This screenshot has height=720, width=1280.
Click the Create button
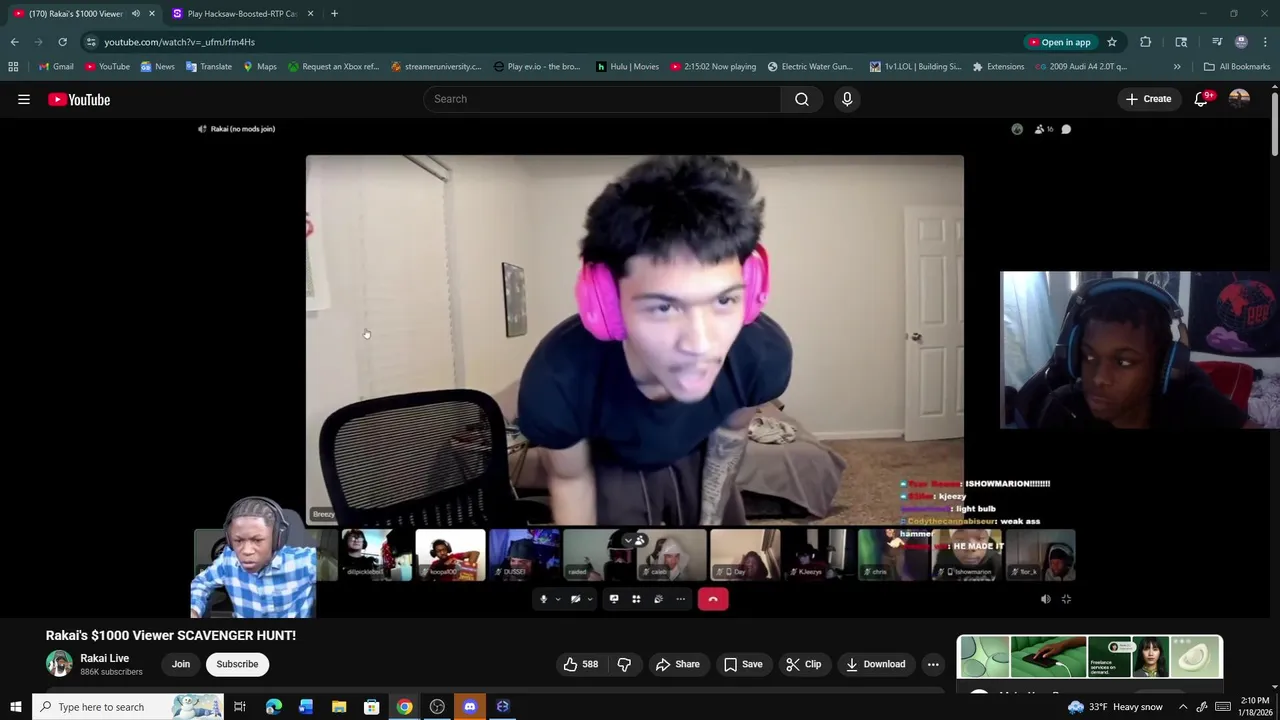[1148, 99]
